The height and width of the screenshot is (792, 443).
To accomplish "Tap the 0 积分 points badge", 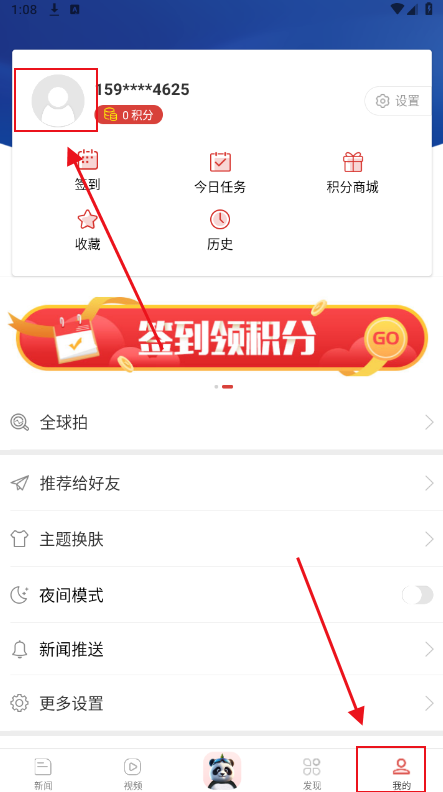I will point(129,115).
